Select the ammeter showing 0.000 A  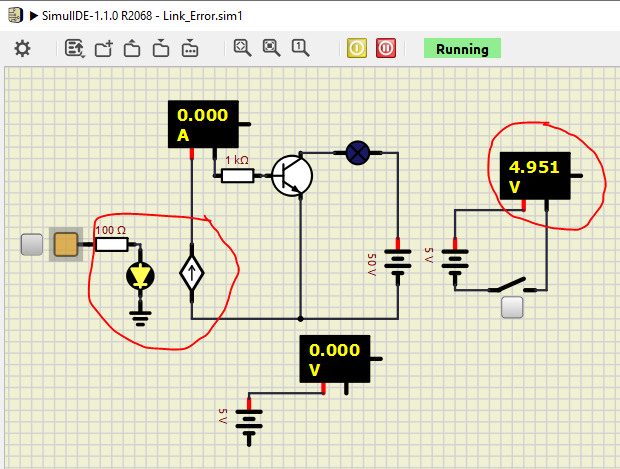201,124
